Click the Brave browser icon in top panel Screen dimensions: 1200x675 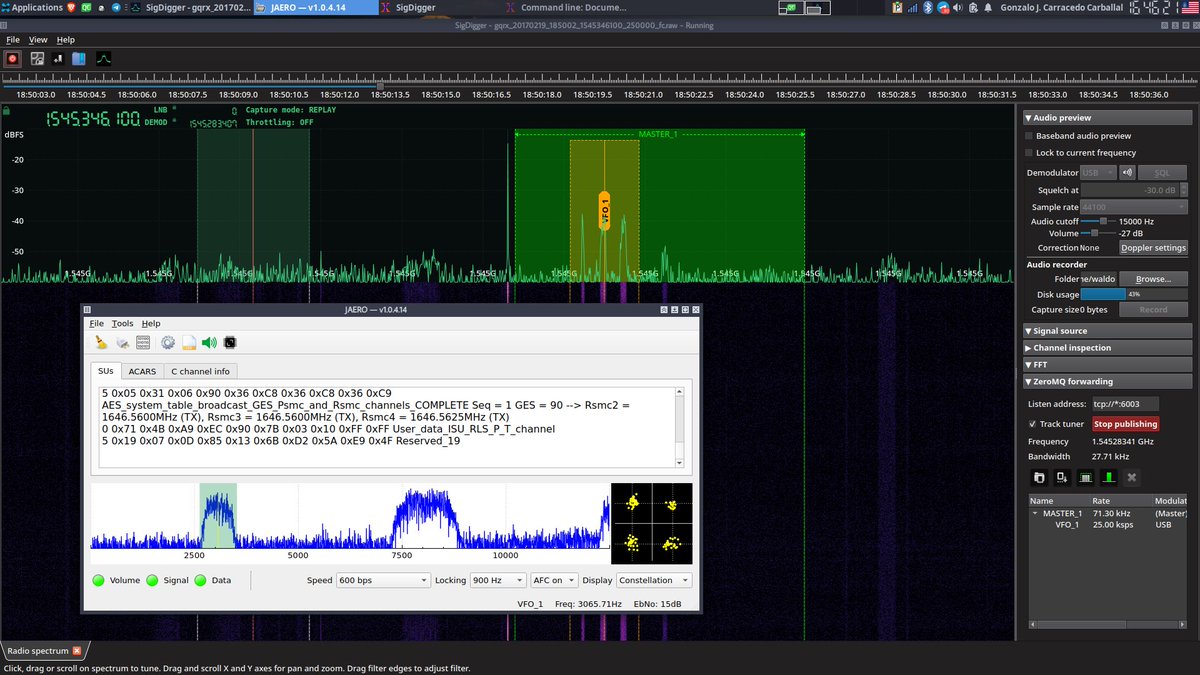pyautogui.click(x=71, y=7)
